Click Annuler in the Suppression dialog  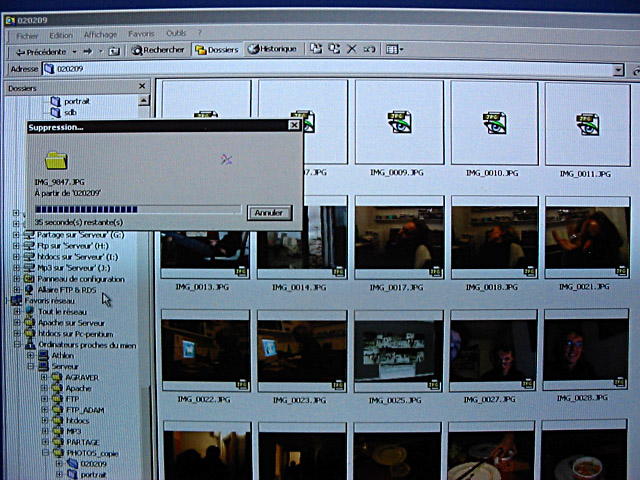[x=269, y=213]
